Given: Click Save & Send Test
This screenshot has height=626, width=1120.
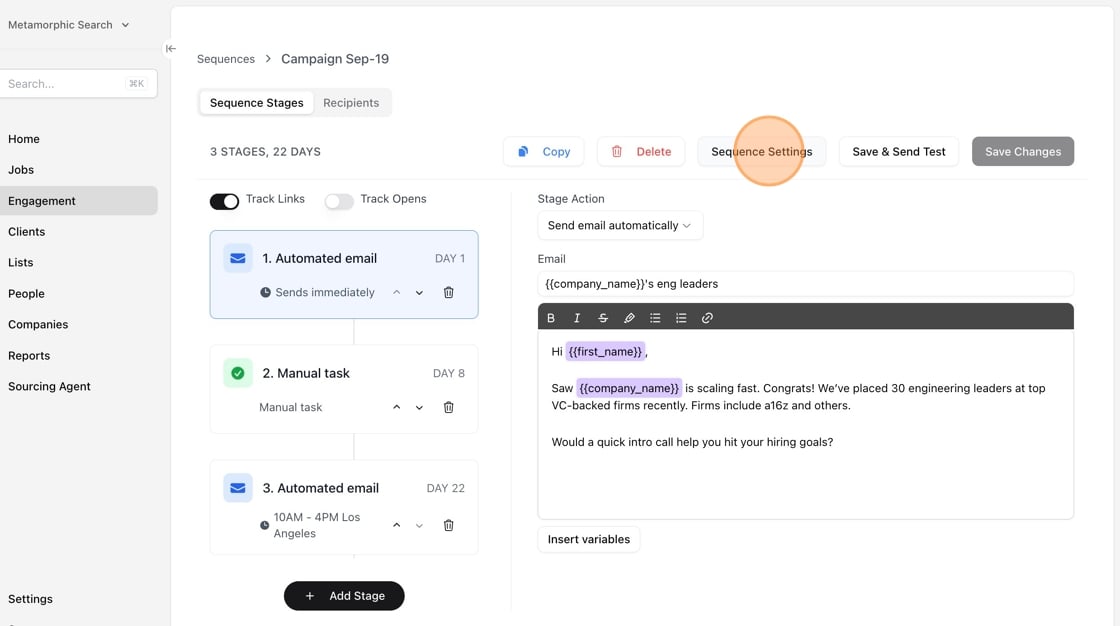Looking at the screenshot, I should [x=899, y=151].
